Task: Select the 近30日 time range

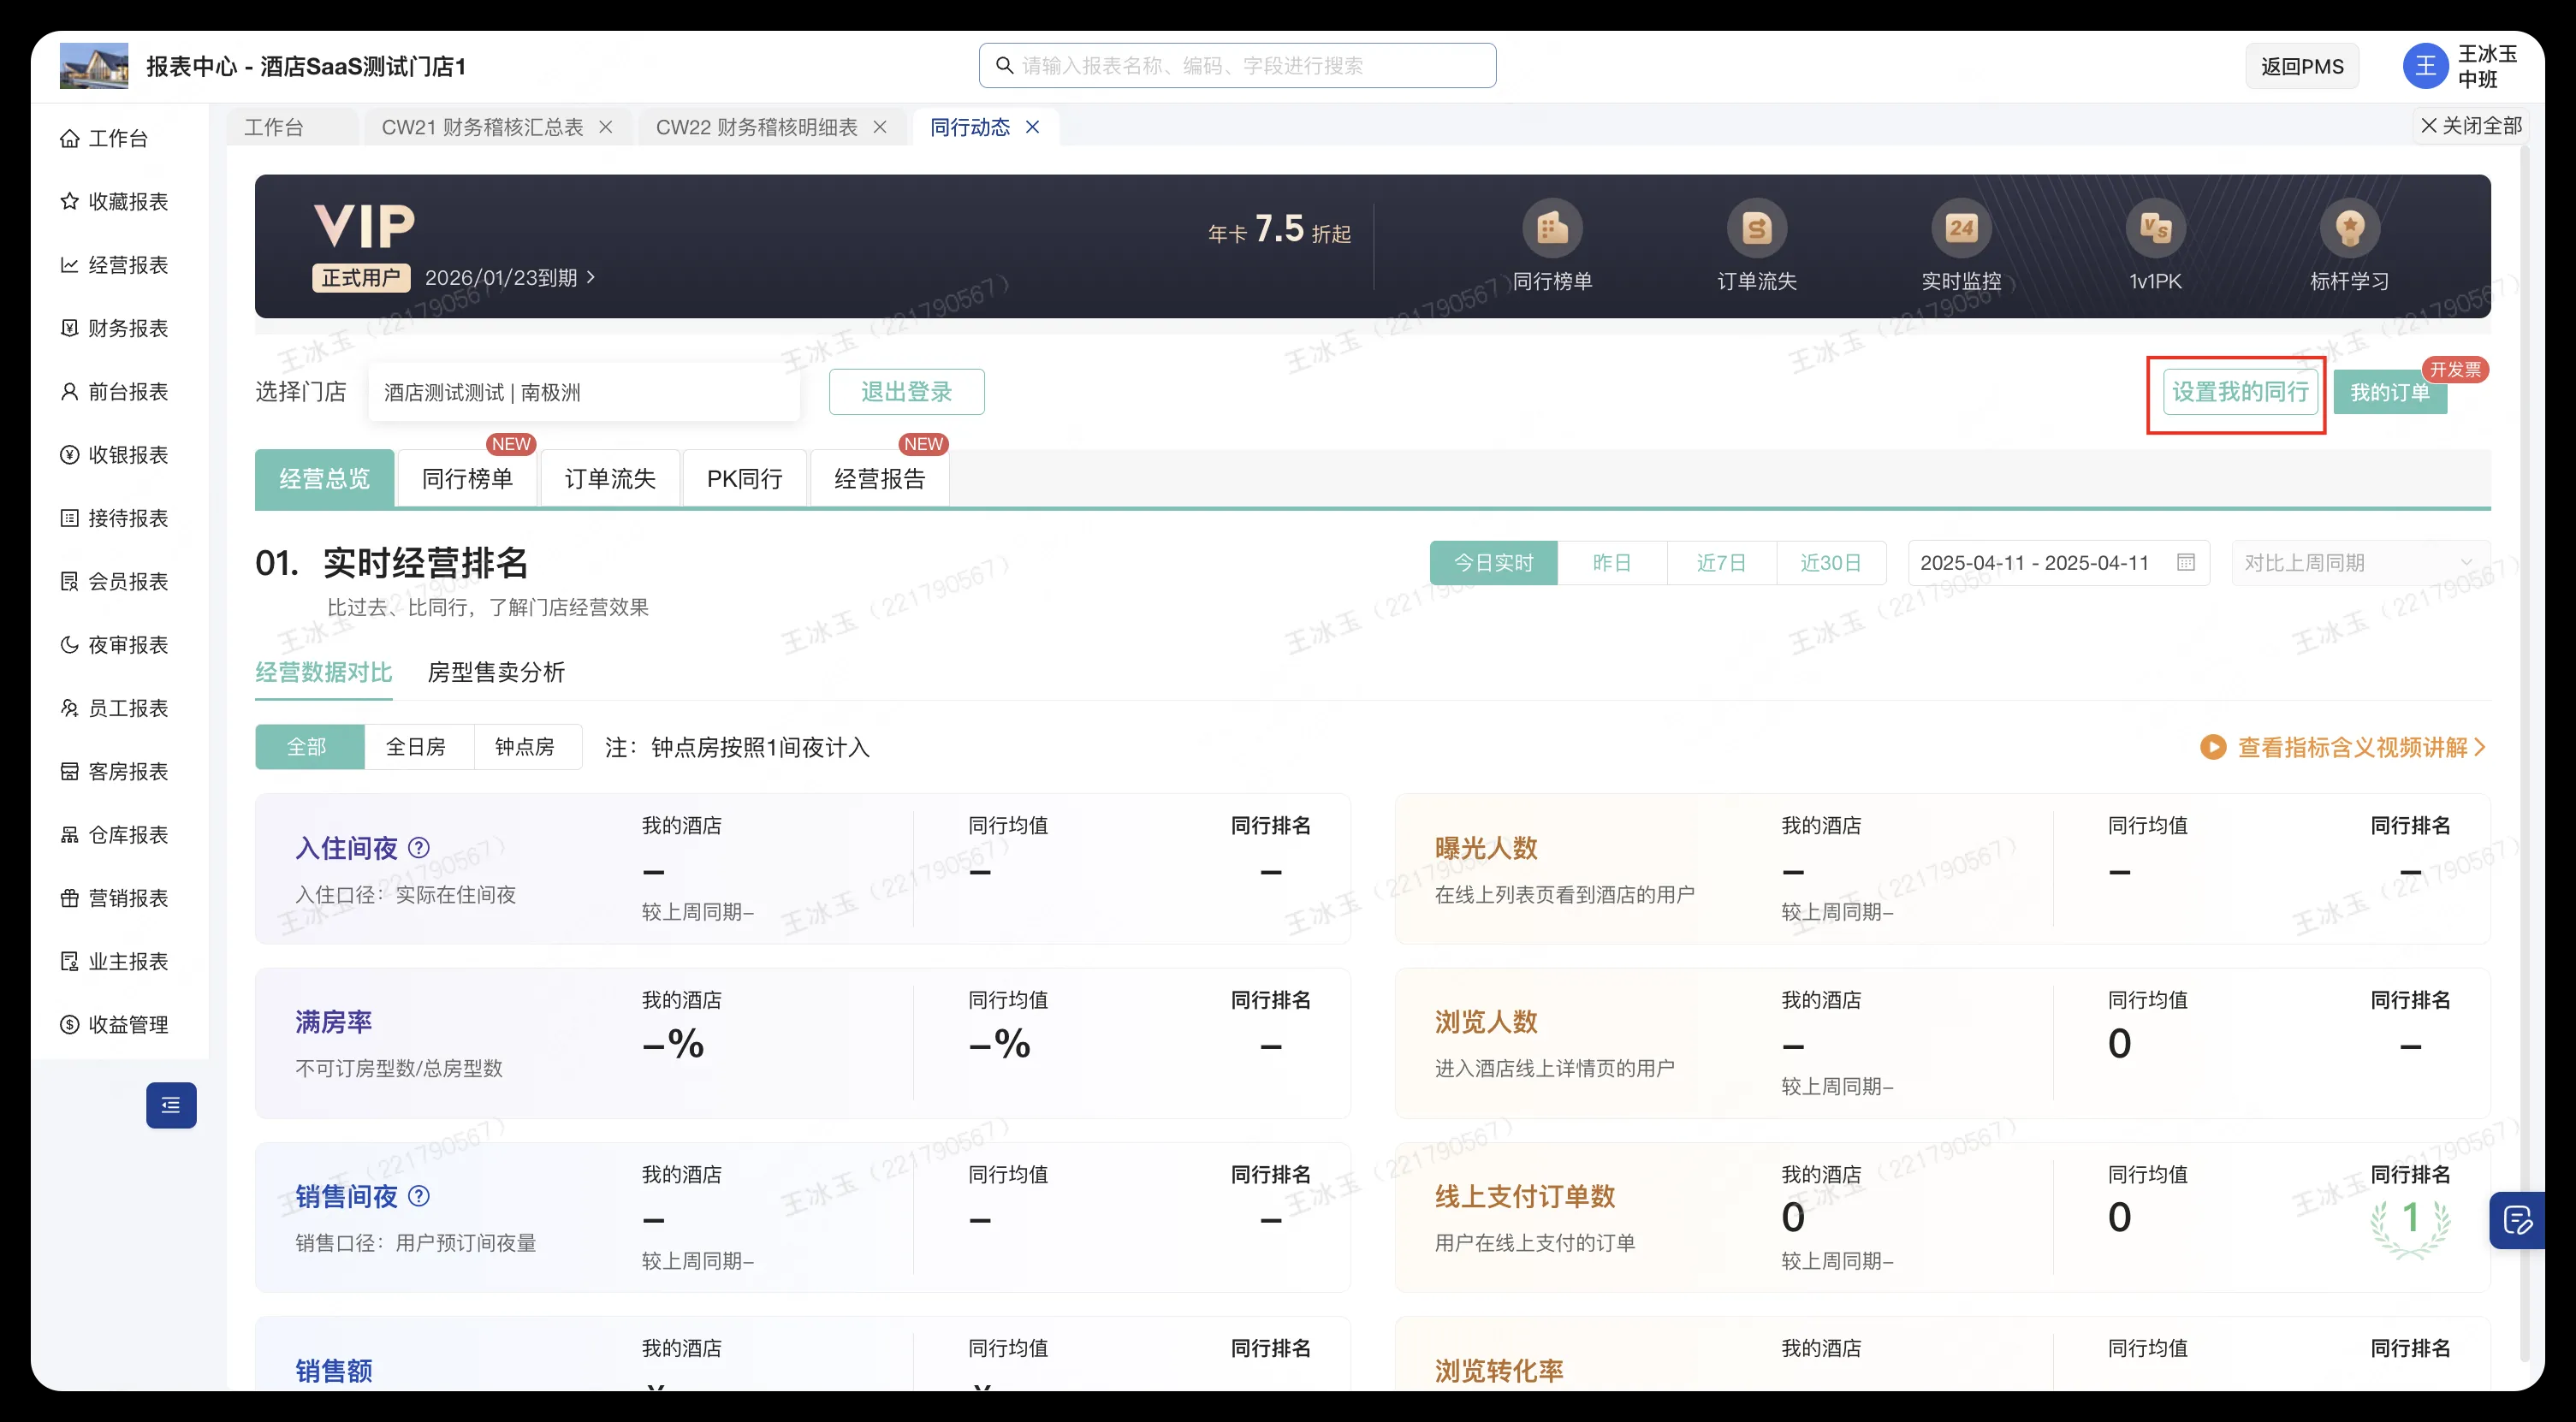Action: [1831, 563]
